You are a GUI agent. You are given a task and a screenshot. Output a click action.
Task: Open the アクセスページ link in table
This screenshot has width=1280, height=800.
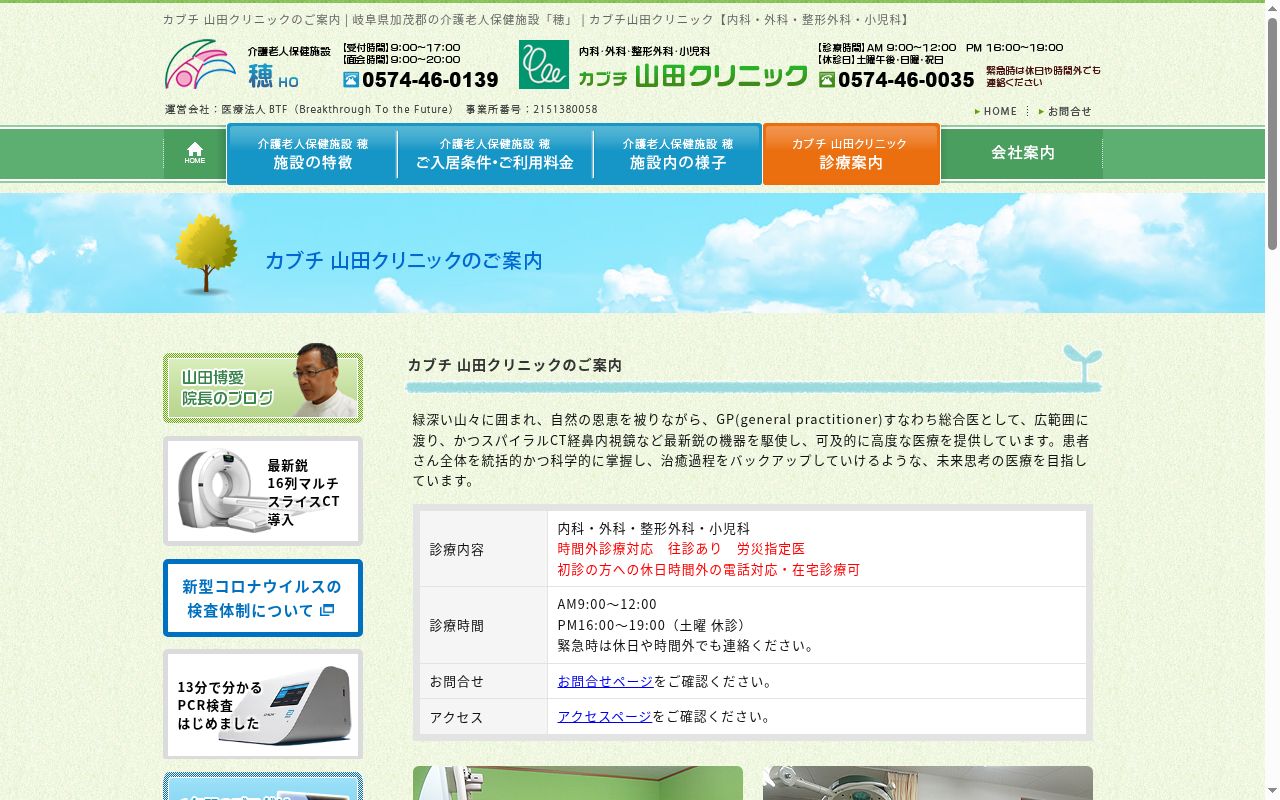point(604,716)
